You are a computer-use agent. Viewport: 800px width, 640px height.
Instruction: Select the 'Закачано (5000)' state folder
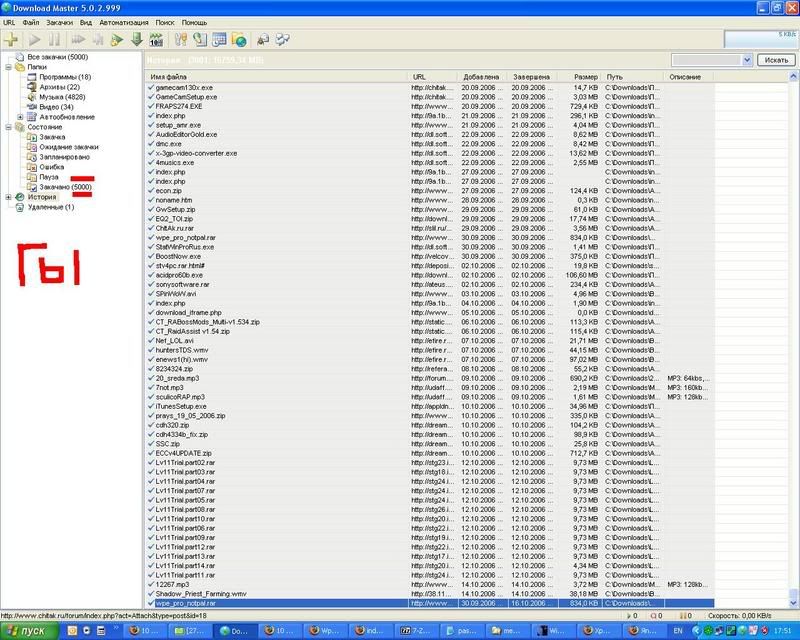coord(65,187)
